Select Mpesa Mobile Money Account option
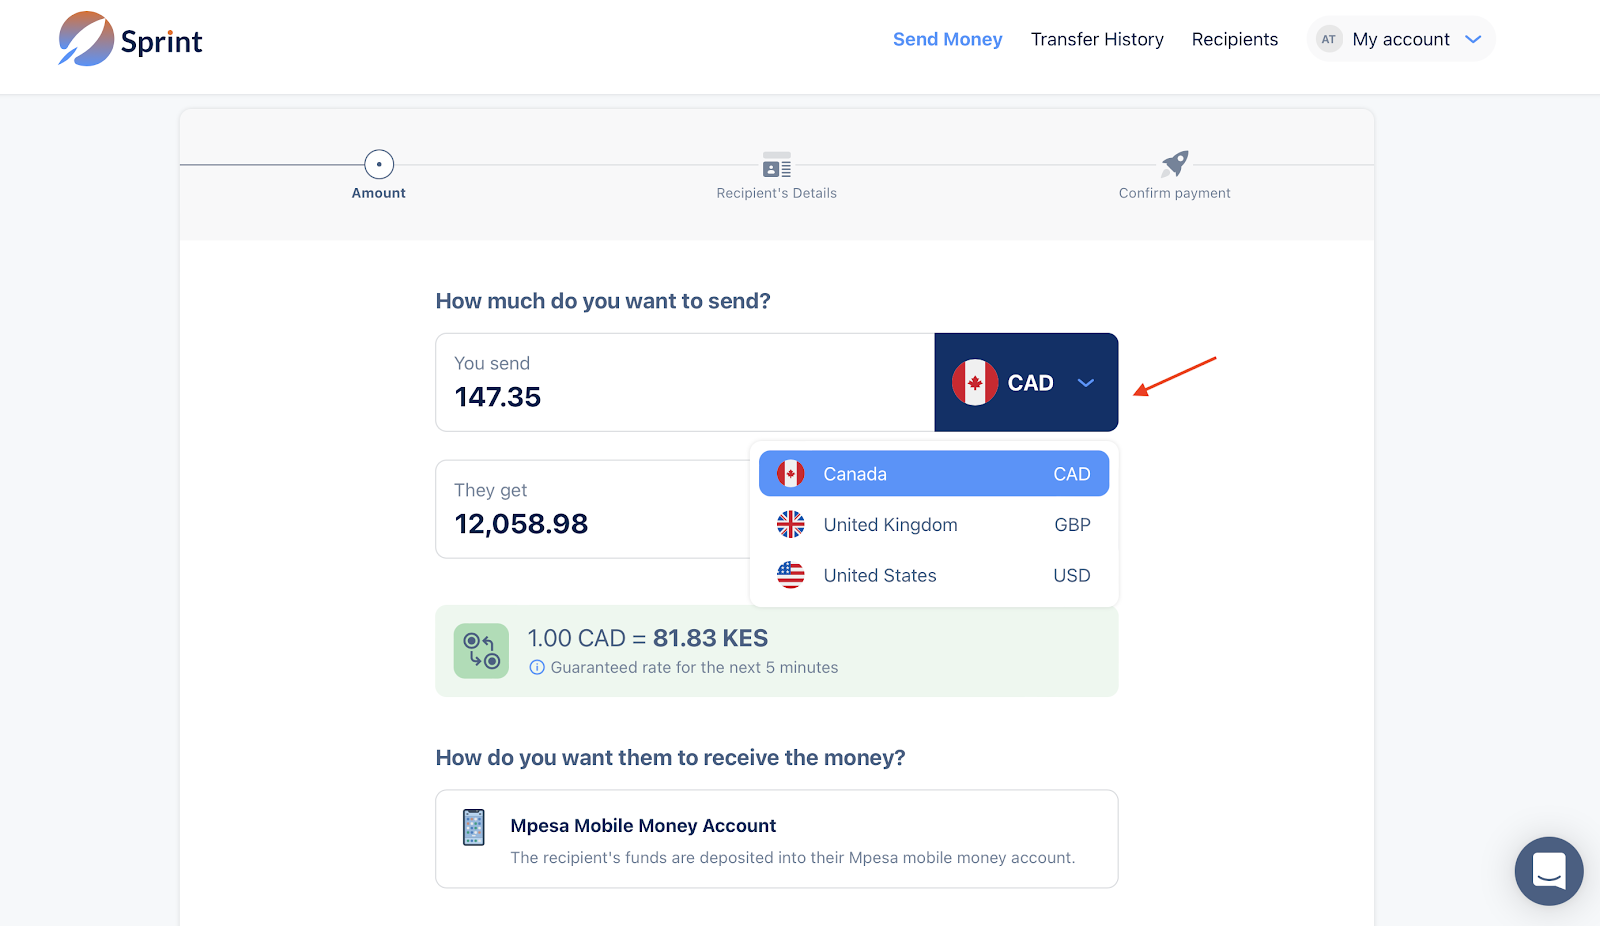The image size is (1600, 926). 776,839
